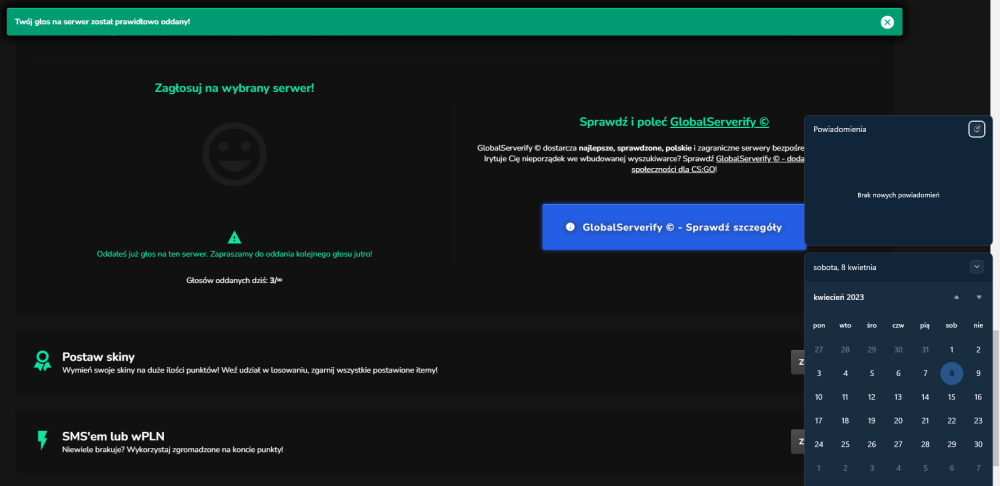Select April 24 in the calendar
The image size is (1000, 486).
tap(819, 444)
